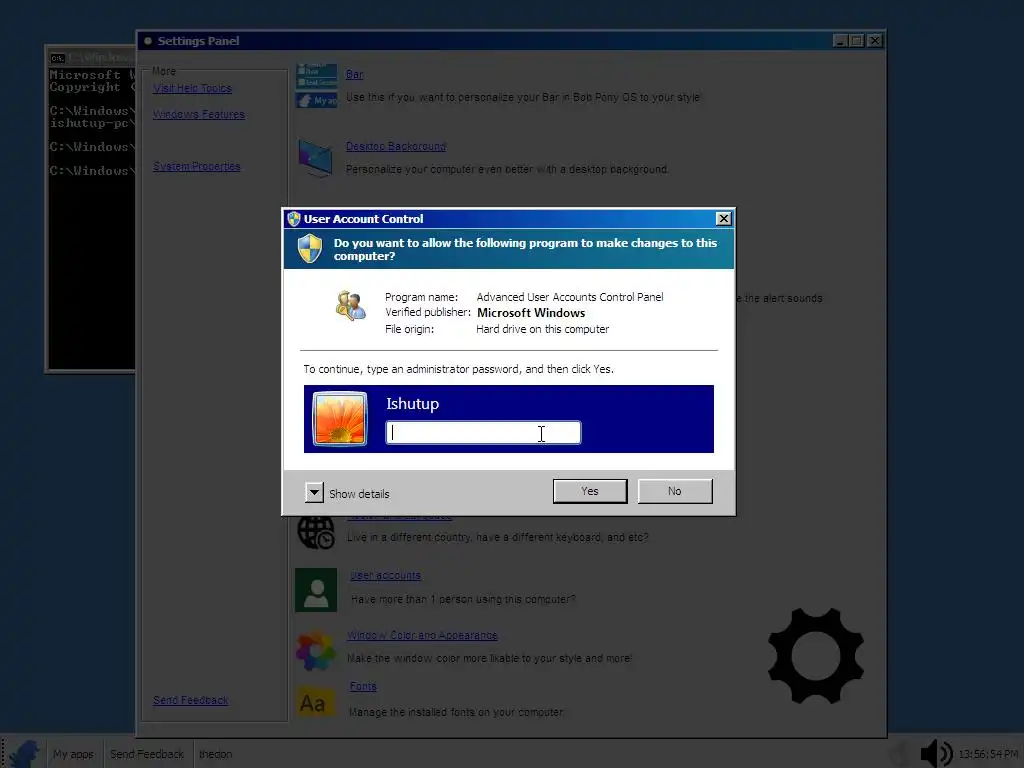Close the Settings Panel window

875,41
